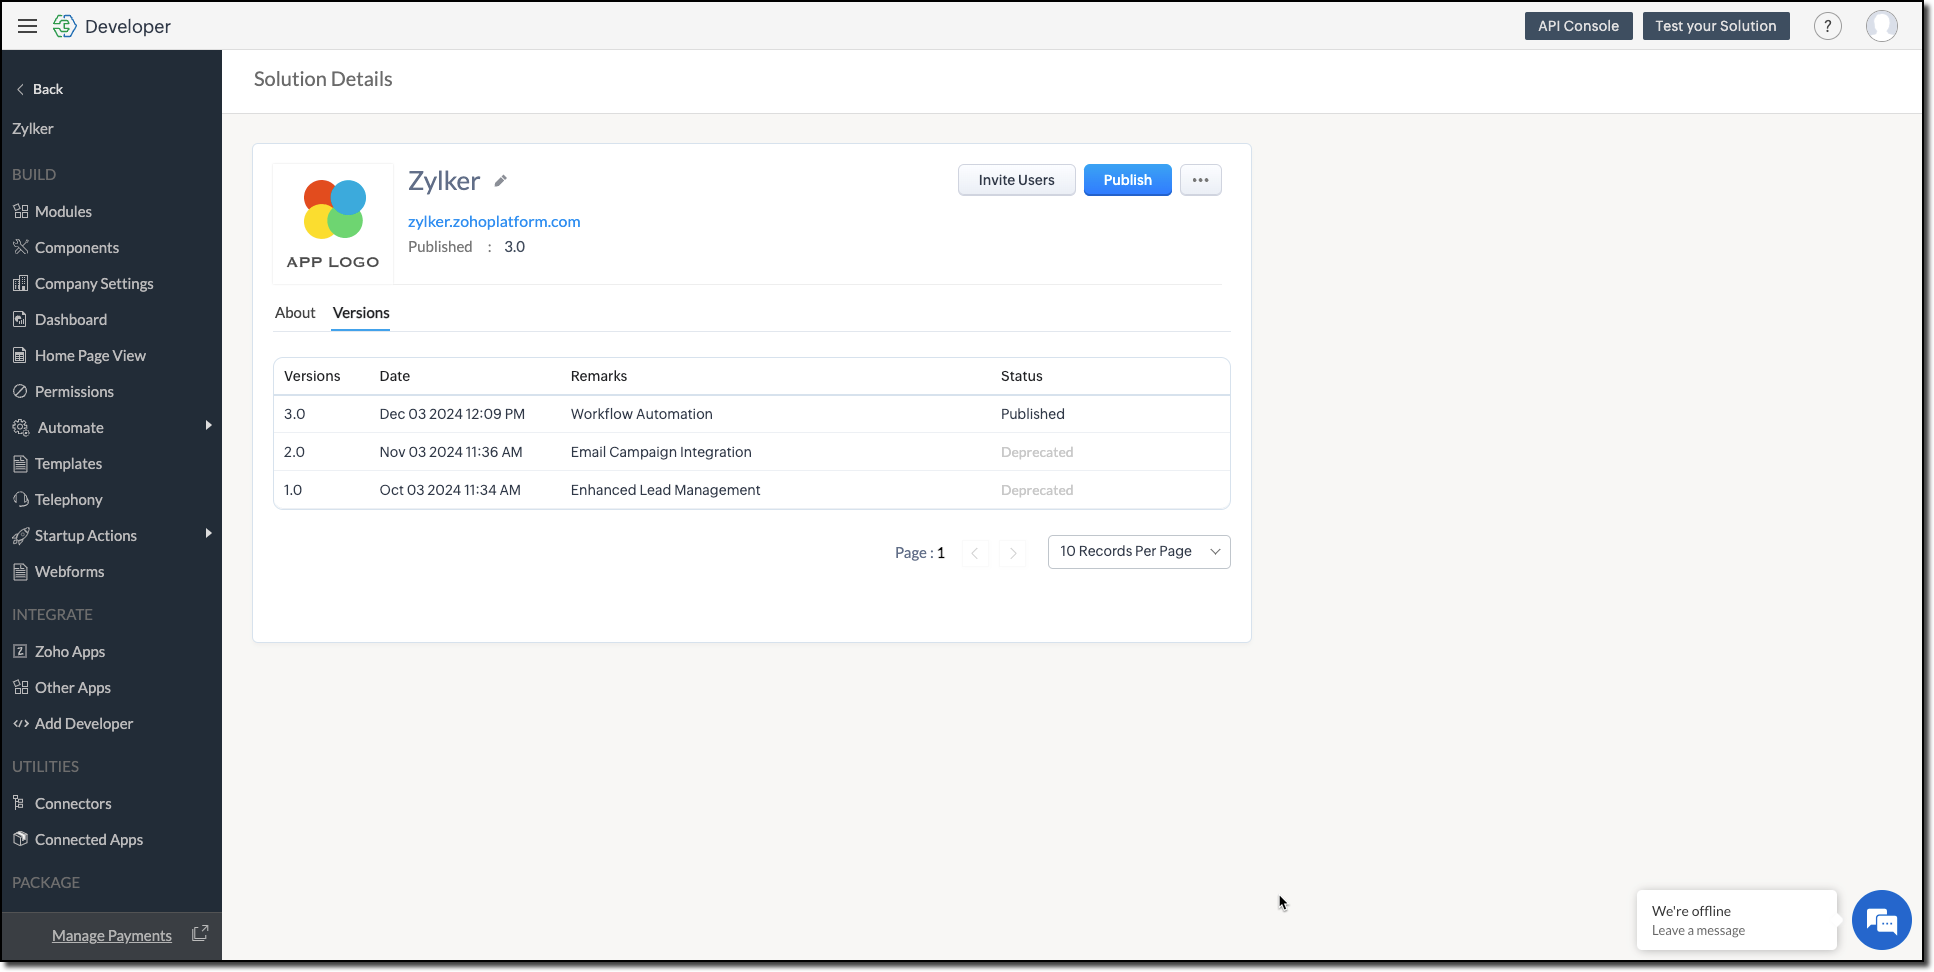Select version 1.0 in the table
1934x972 pixels.
tap(293, 490)
